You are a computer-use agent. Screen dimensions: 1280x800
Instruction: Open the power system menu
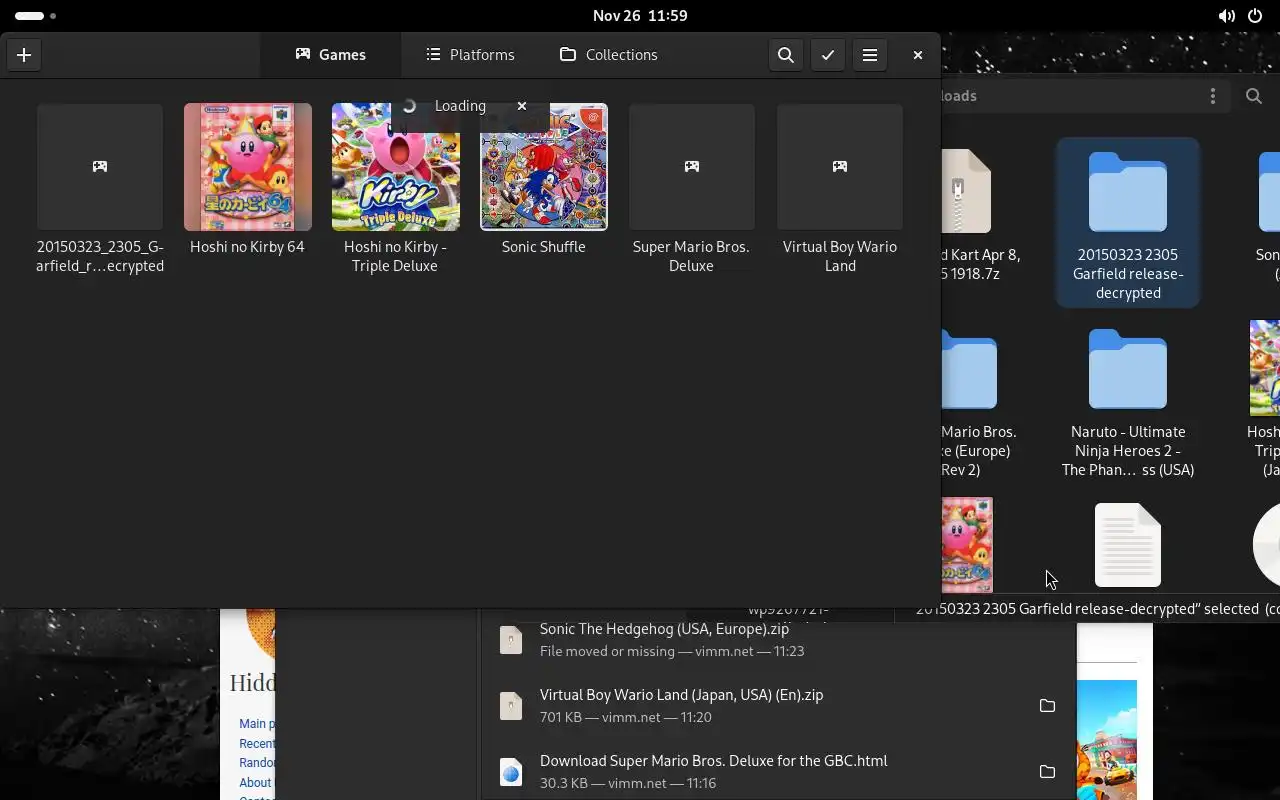point(1255,16)
